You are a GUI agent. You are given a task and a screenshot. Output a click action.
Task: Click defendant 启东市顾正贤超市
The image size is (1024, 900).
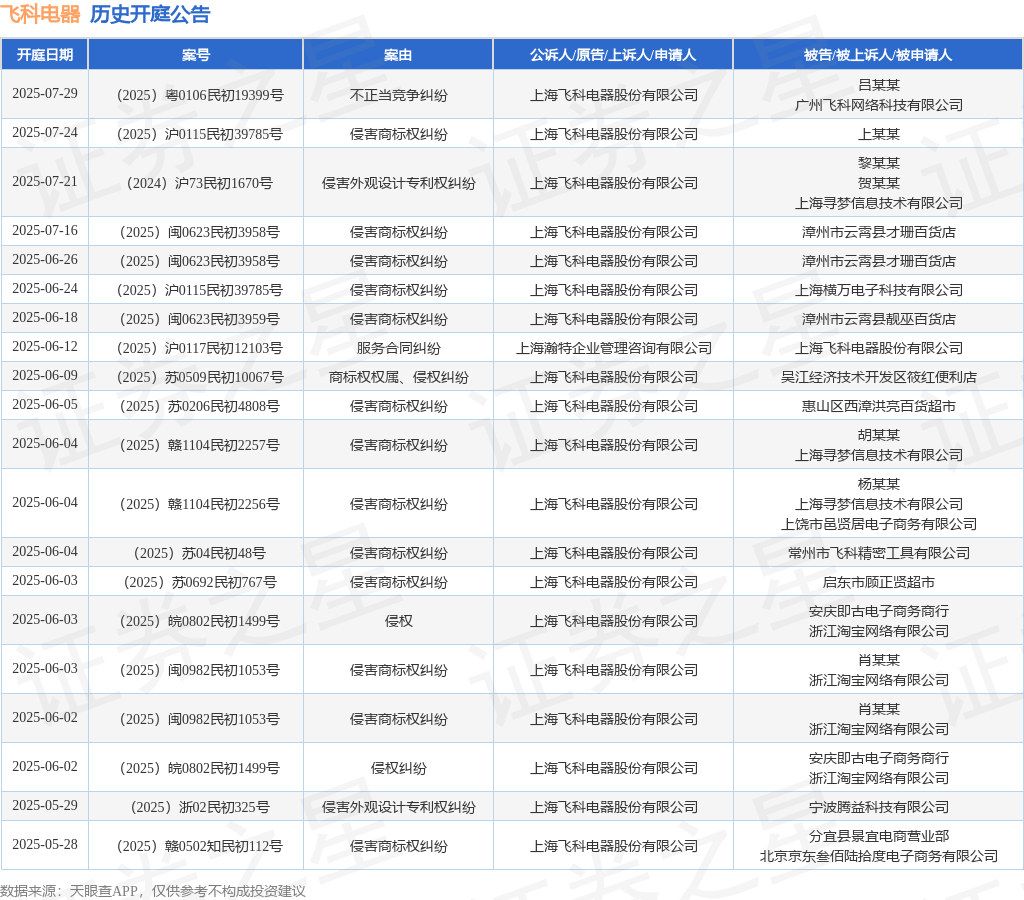878,582
